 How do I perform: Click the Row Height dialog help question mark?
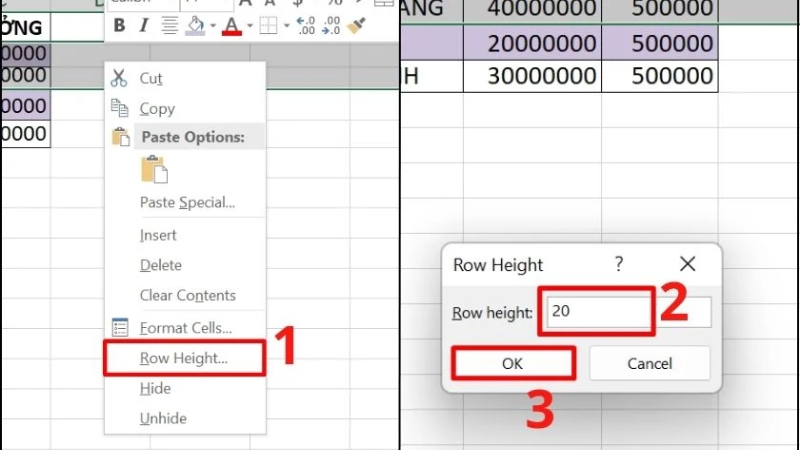coord(619,264)
